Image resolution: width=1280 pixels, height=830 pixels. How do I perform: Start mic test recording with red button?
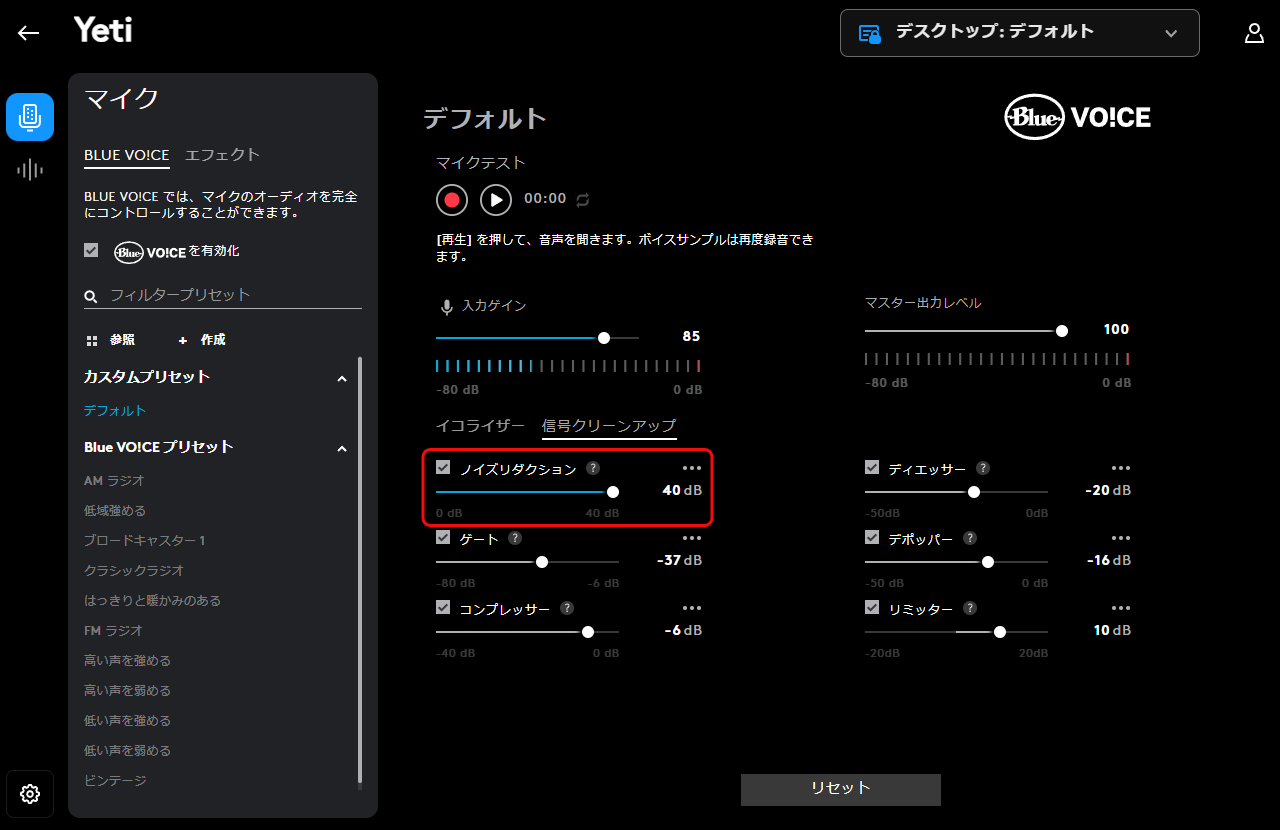[452, 200]
